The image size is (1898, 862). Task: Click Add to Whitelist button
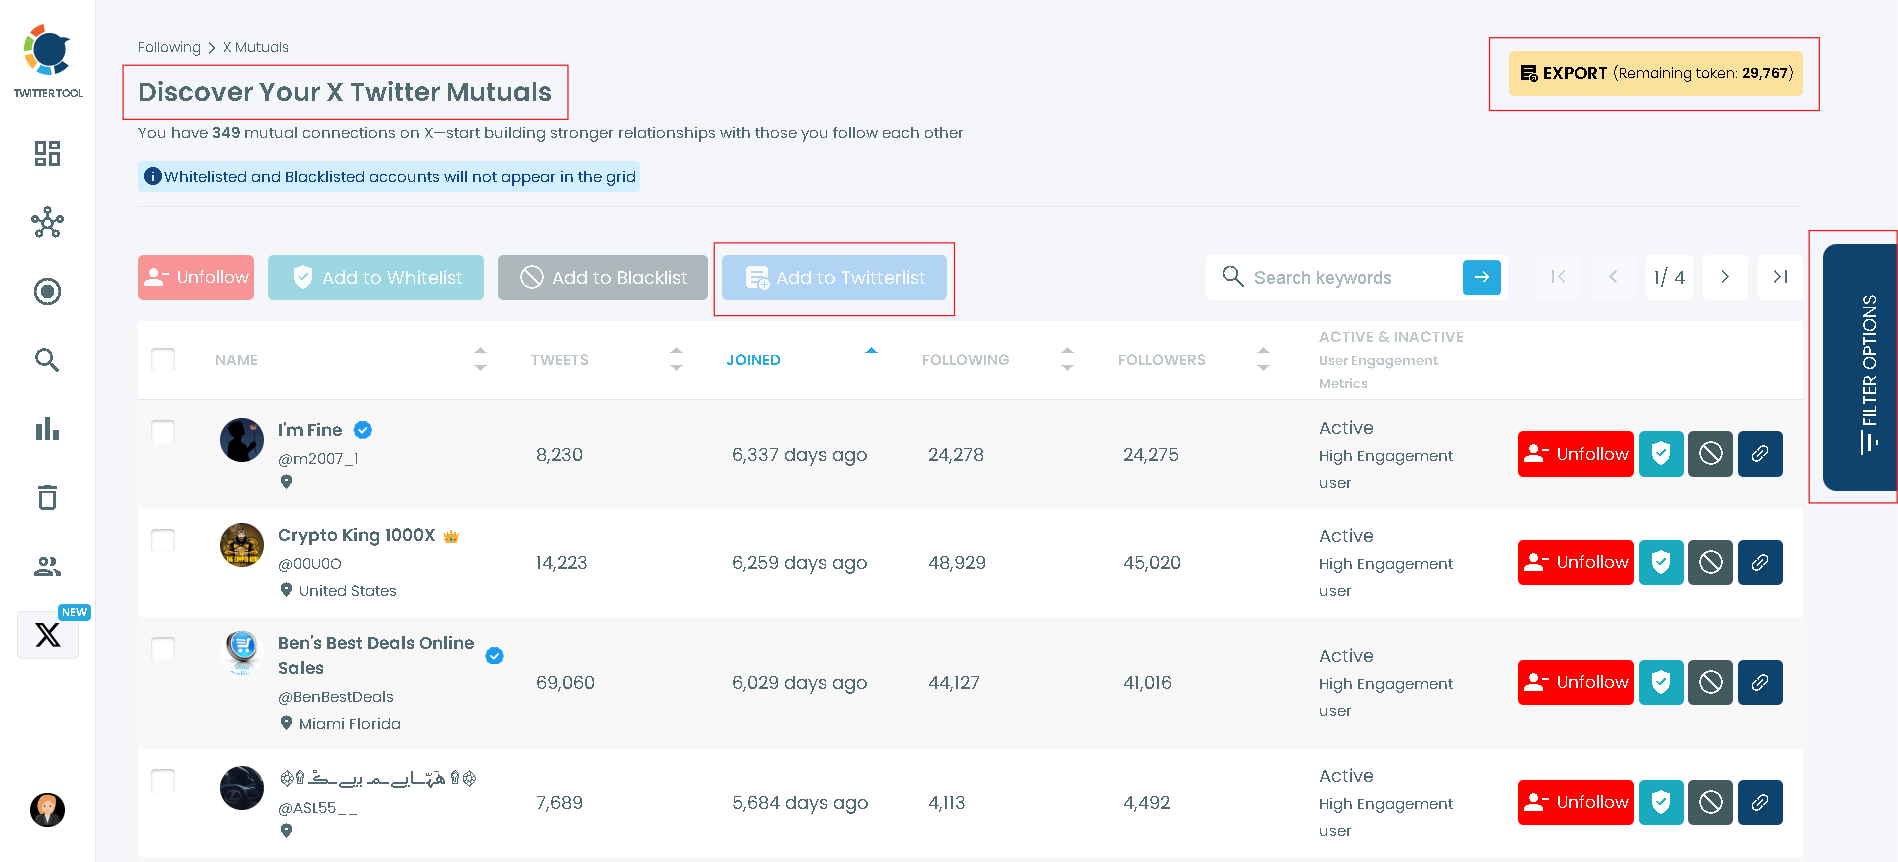pos(376,277)
